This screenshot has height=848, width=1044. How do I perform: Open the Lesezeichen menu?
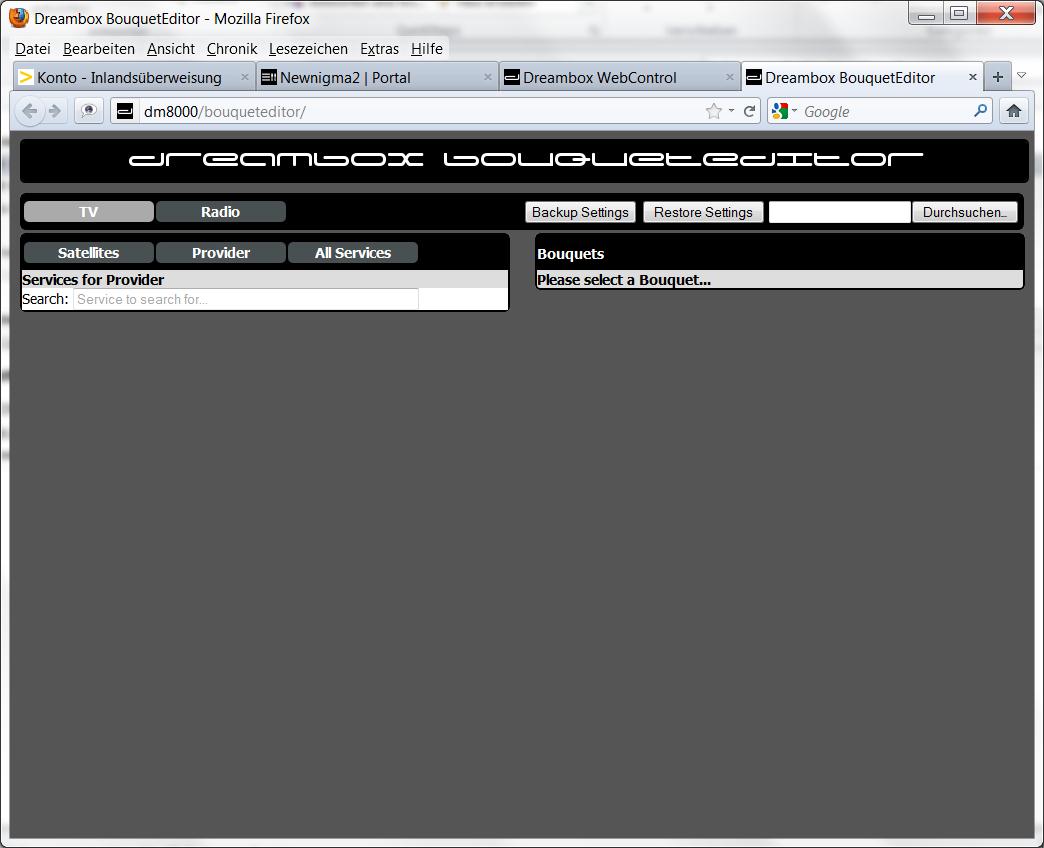[x=308, y=48]
